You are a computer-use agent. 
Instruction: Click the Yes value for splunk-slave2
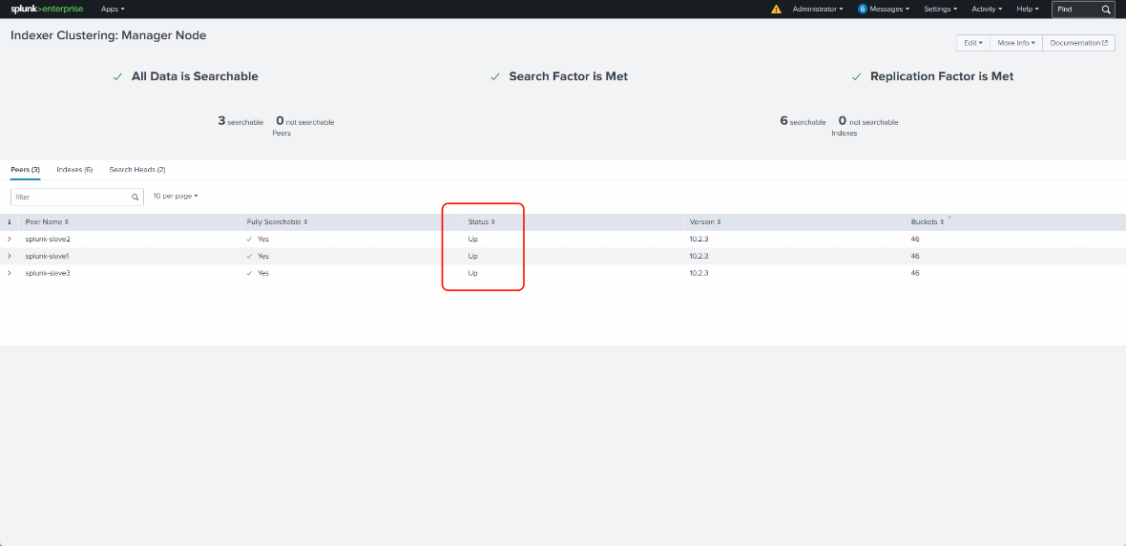point(263,239)
